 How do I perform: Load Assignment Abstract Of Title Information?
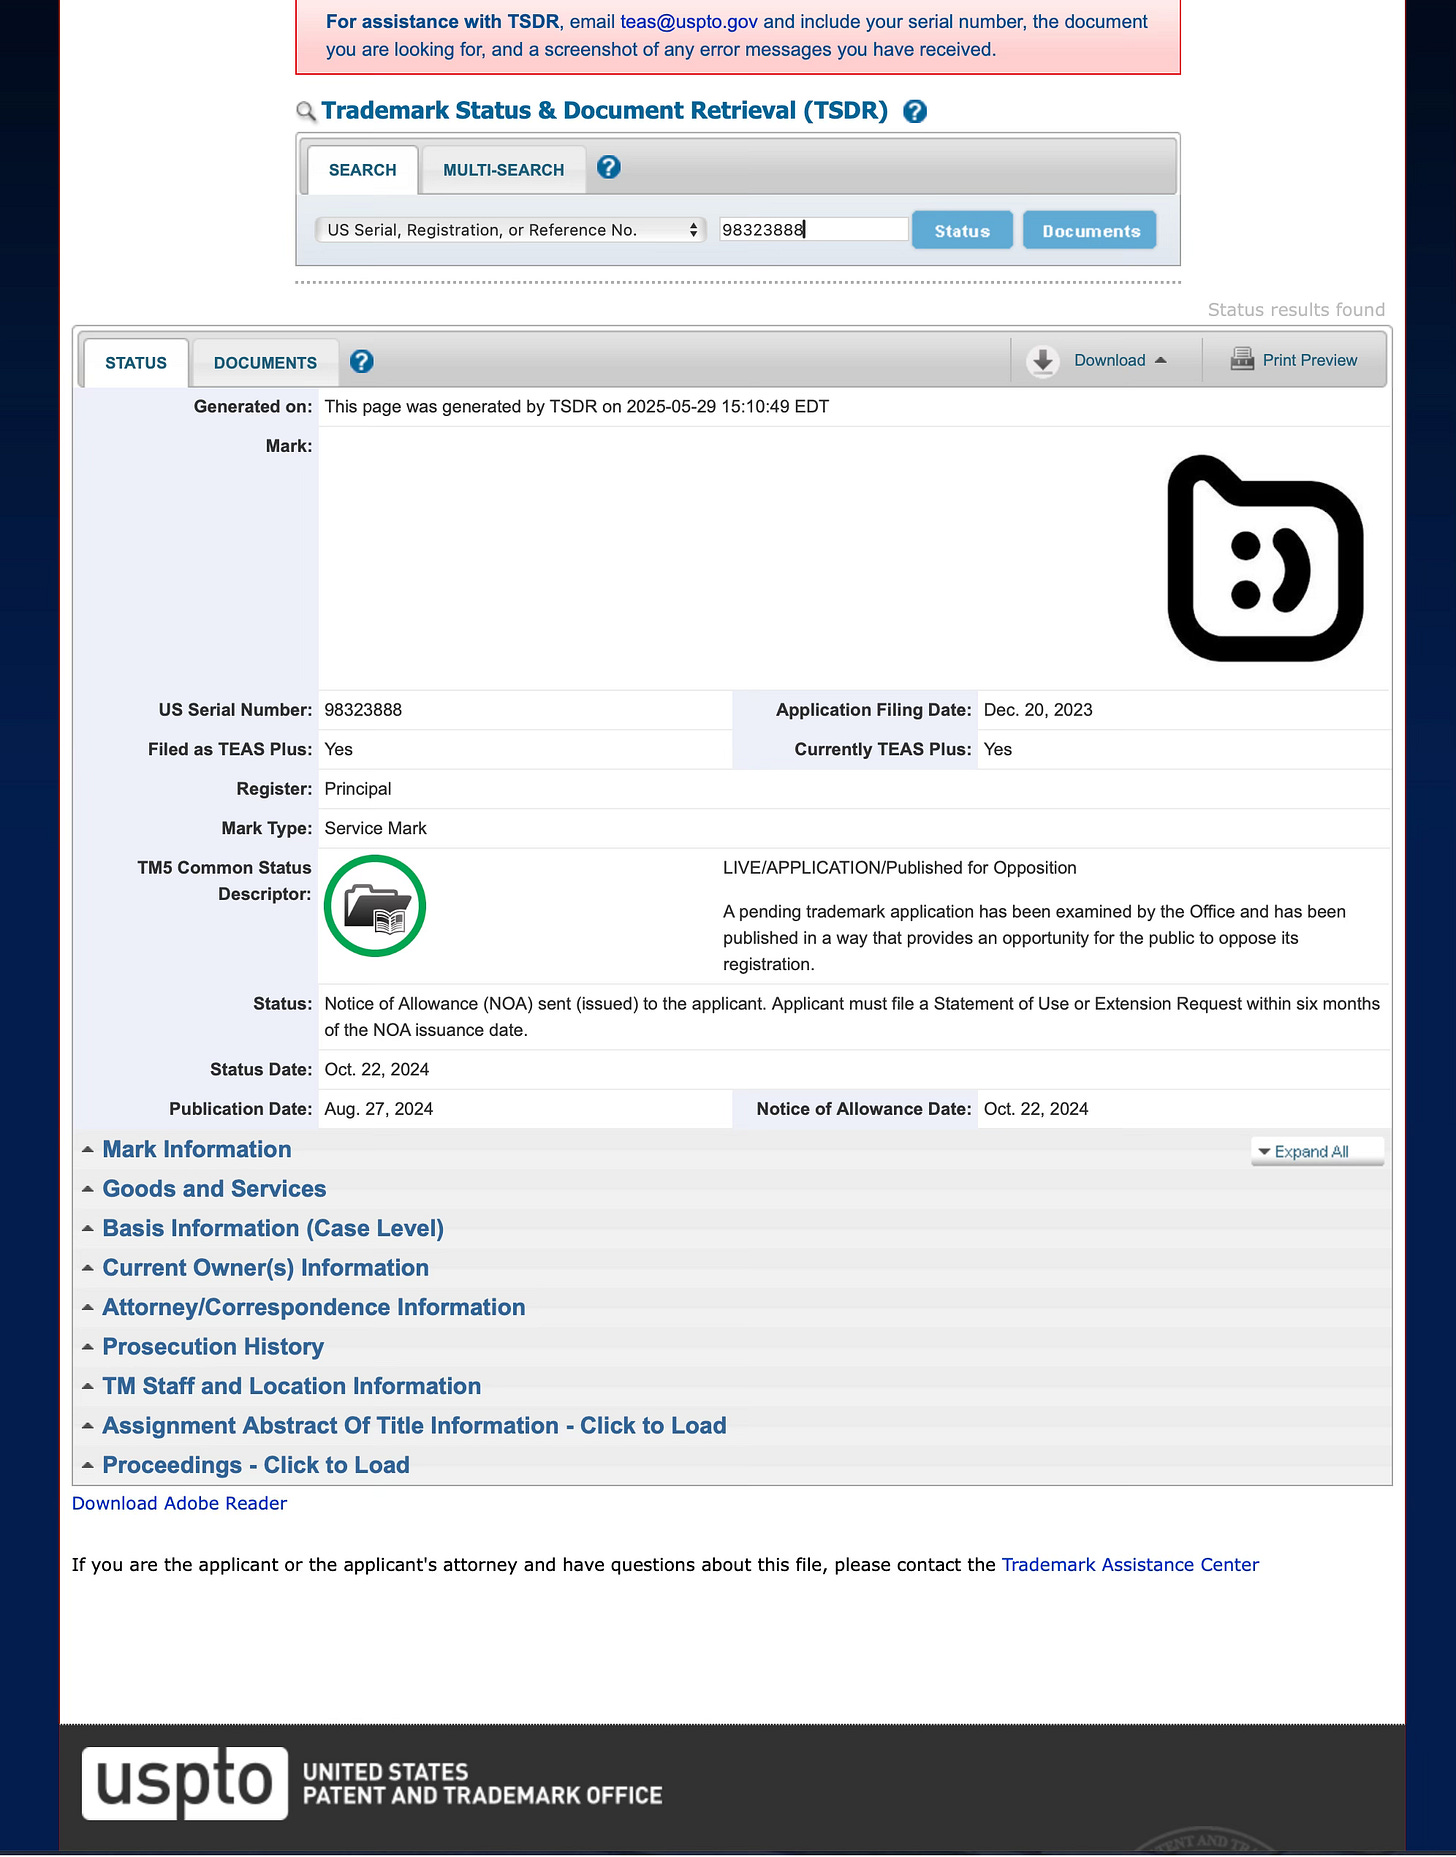[414, 1425]
